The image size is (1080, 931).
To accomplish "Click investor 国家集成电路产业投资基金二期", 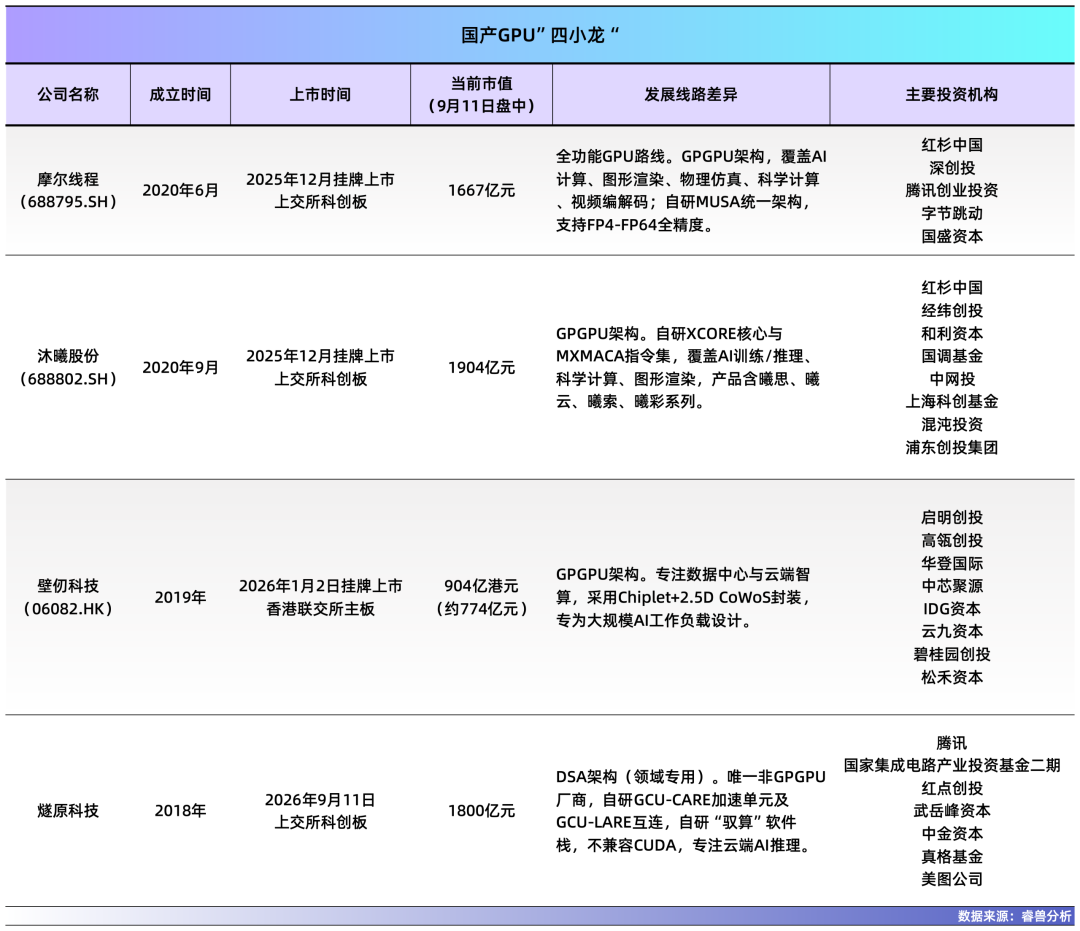I will coord(952,765).
